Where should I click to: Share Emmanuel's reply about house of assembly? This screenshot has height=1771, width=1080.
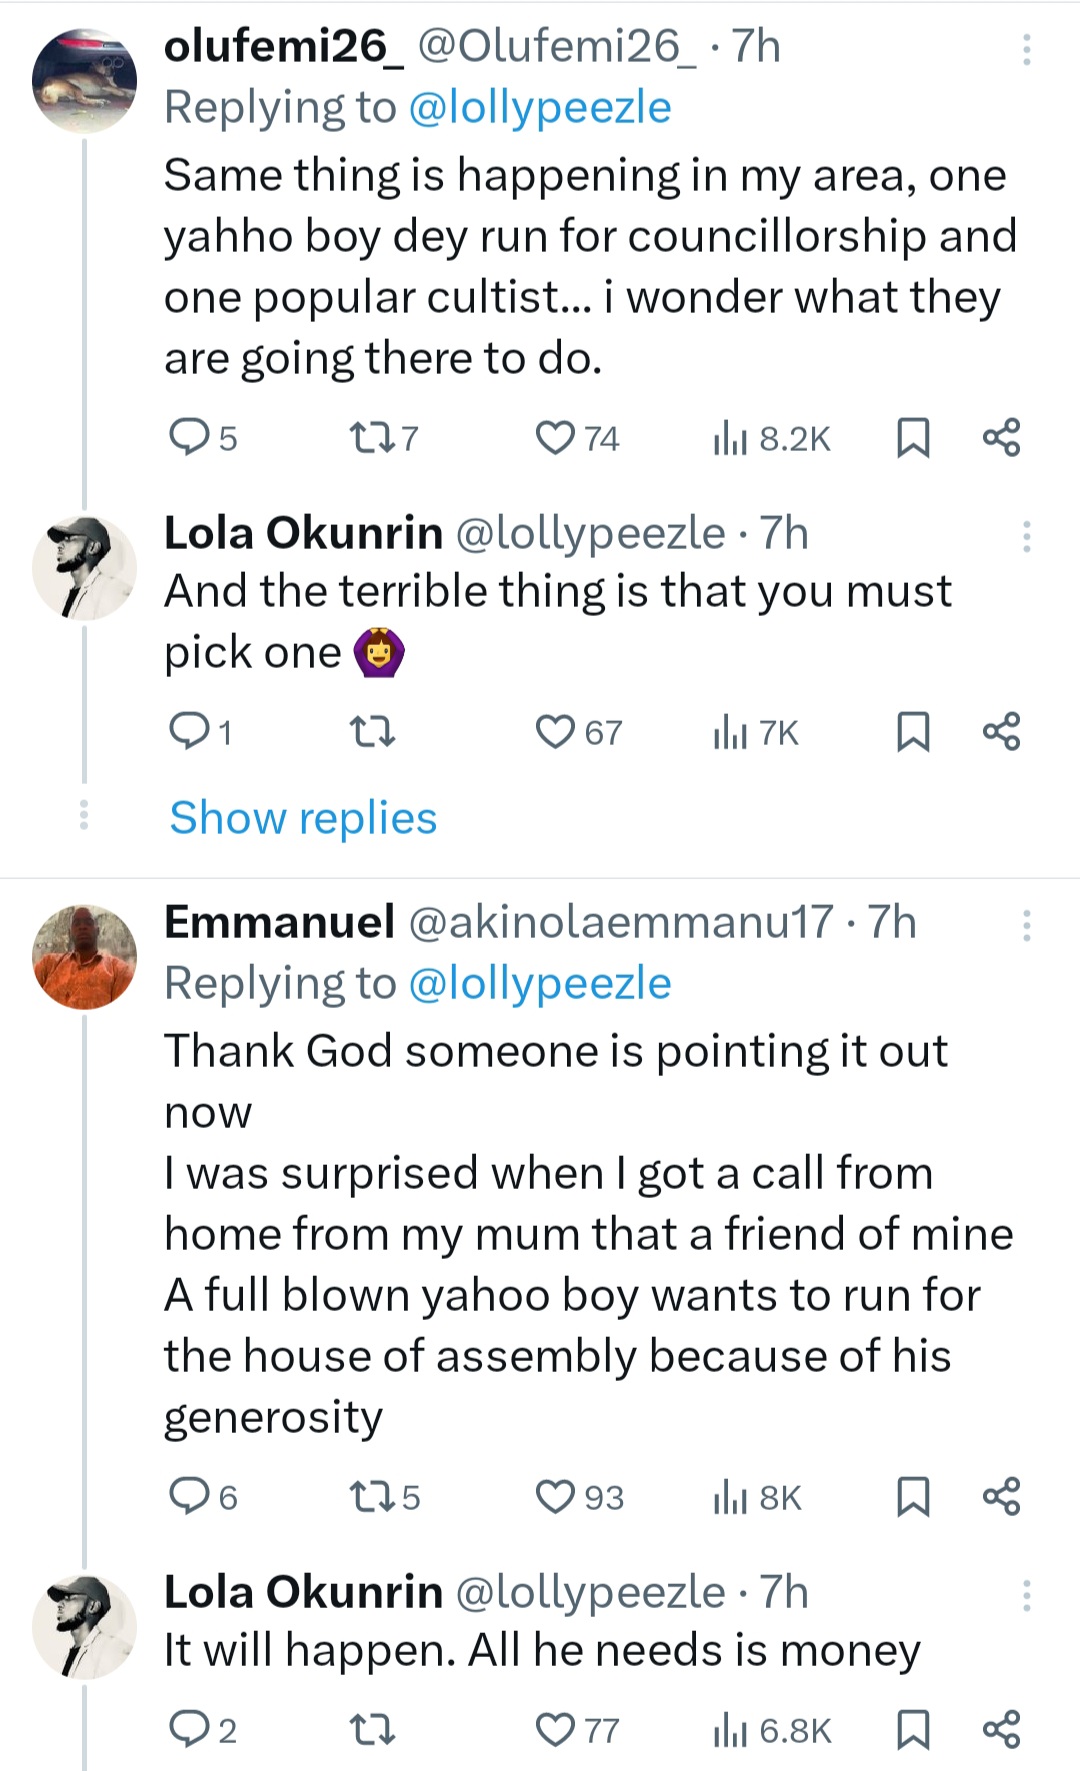tap(1001, 1497)
